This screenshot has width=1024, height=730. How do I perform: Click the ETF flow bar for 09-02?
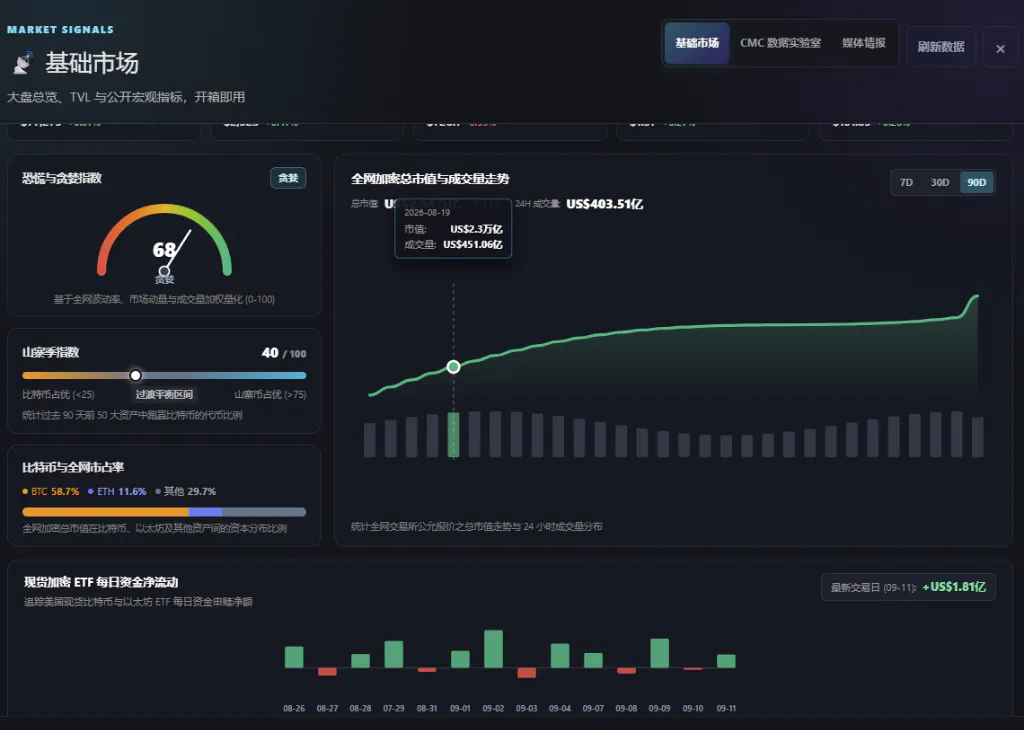493,648
